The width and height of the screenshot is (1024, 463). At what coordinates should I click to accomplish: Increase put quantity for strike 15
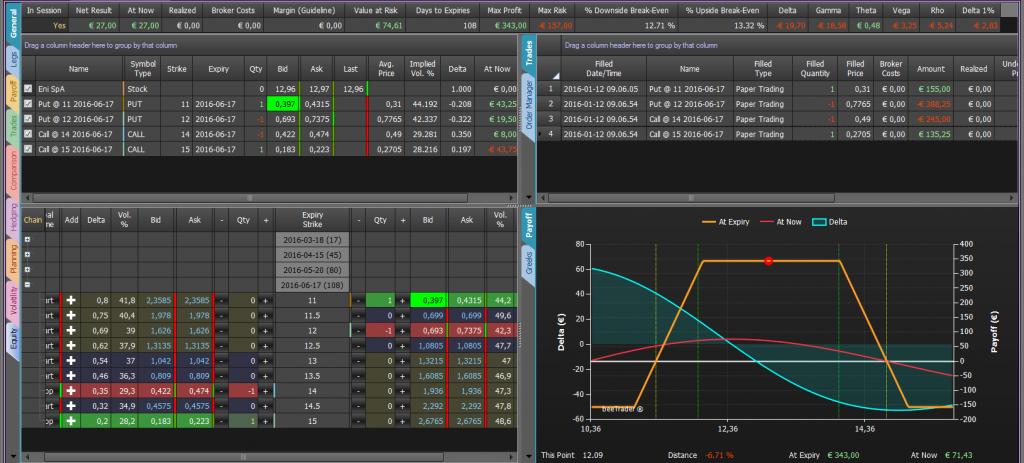(x=403, y=421)
